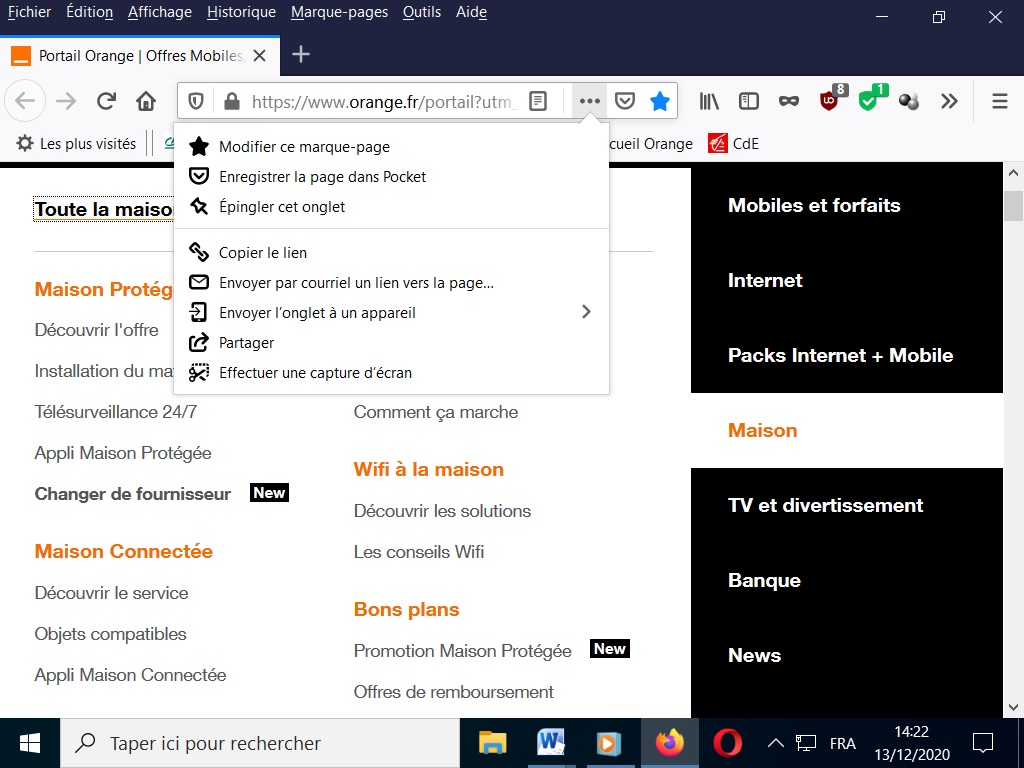This screenshot has width=1024, height=768.
Task: Reload the current page
Action: (x=106, y=101)
